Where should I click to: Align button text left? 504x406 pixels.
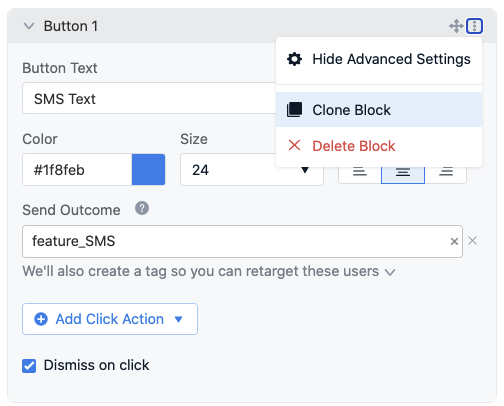tap(360, 172)
